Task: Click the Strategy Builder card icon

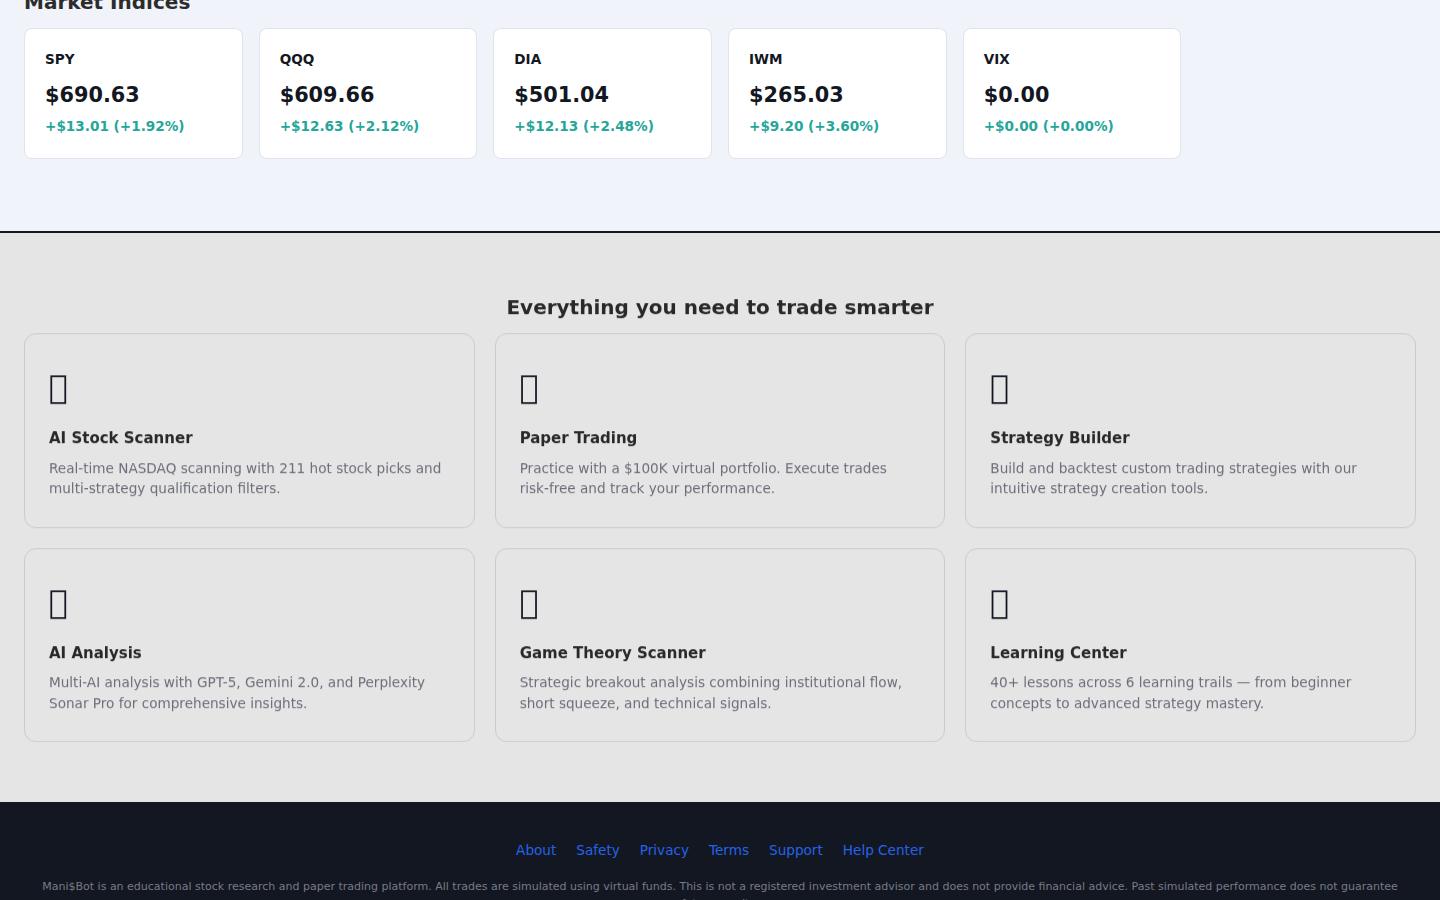Action: tap(999, 389)
